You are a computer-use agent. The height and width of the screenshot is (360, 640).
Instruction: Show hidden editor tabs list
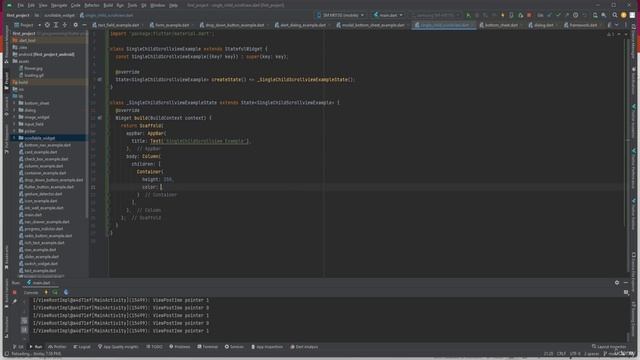616,25
